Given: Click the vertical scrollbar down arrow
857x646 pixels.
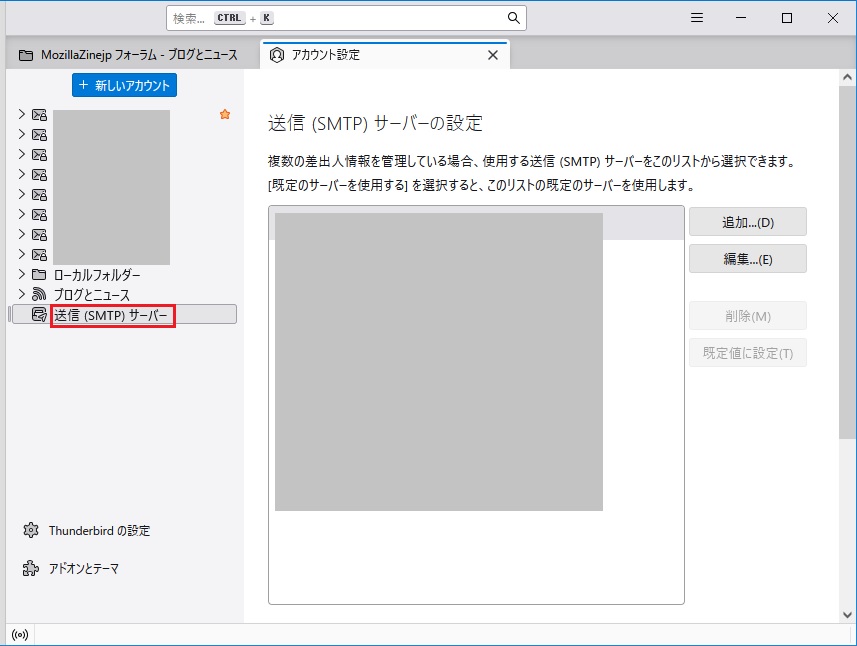Looking at the screenshot, I should point(848,615).
